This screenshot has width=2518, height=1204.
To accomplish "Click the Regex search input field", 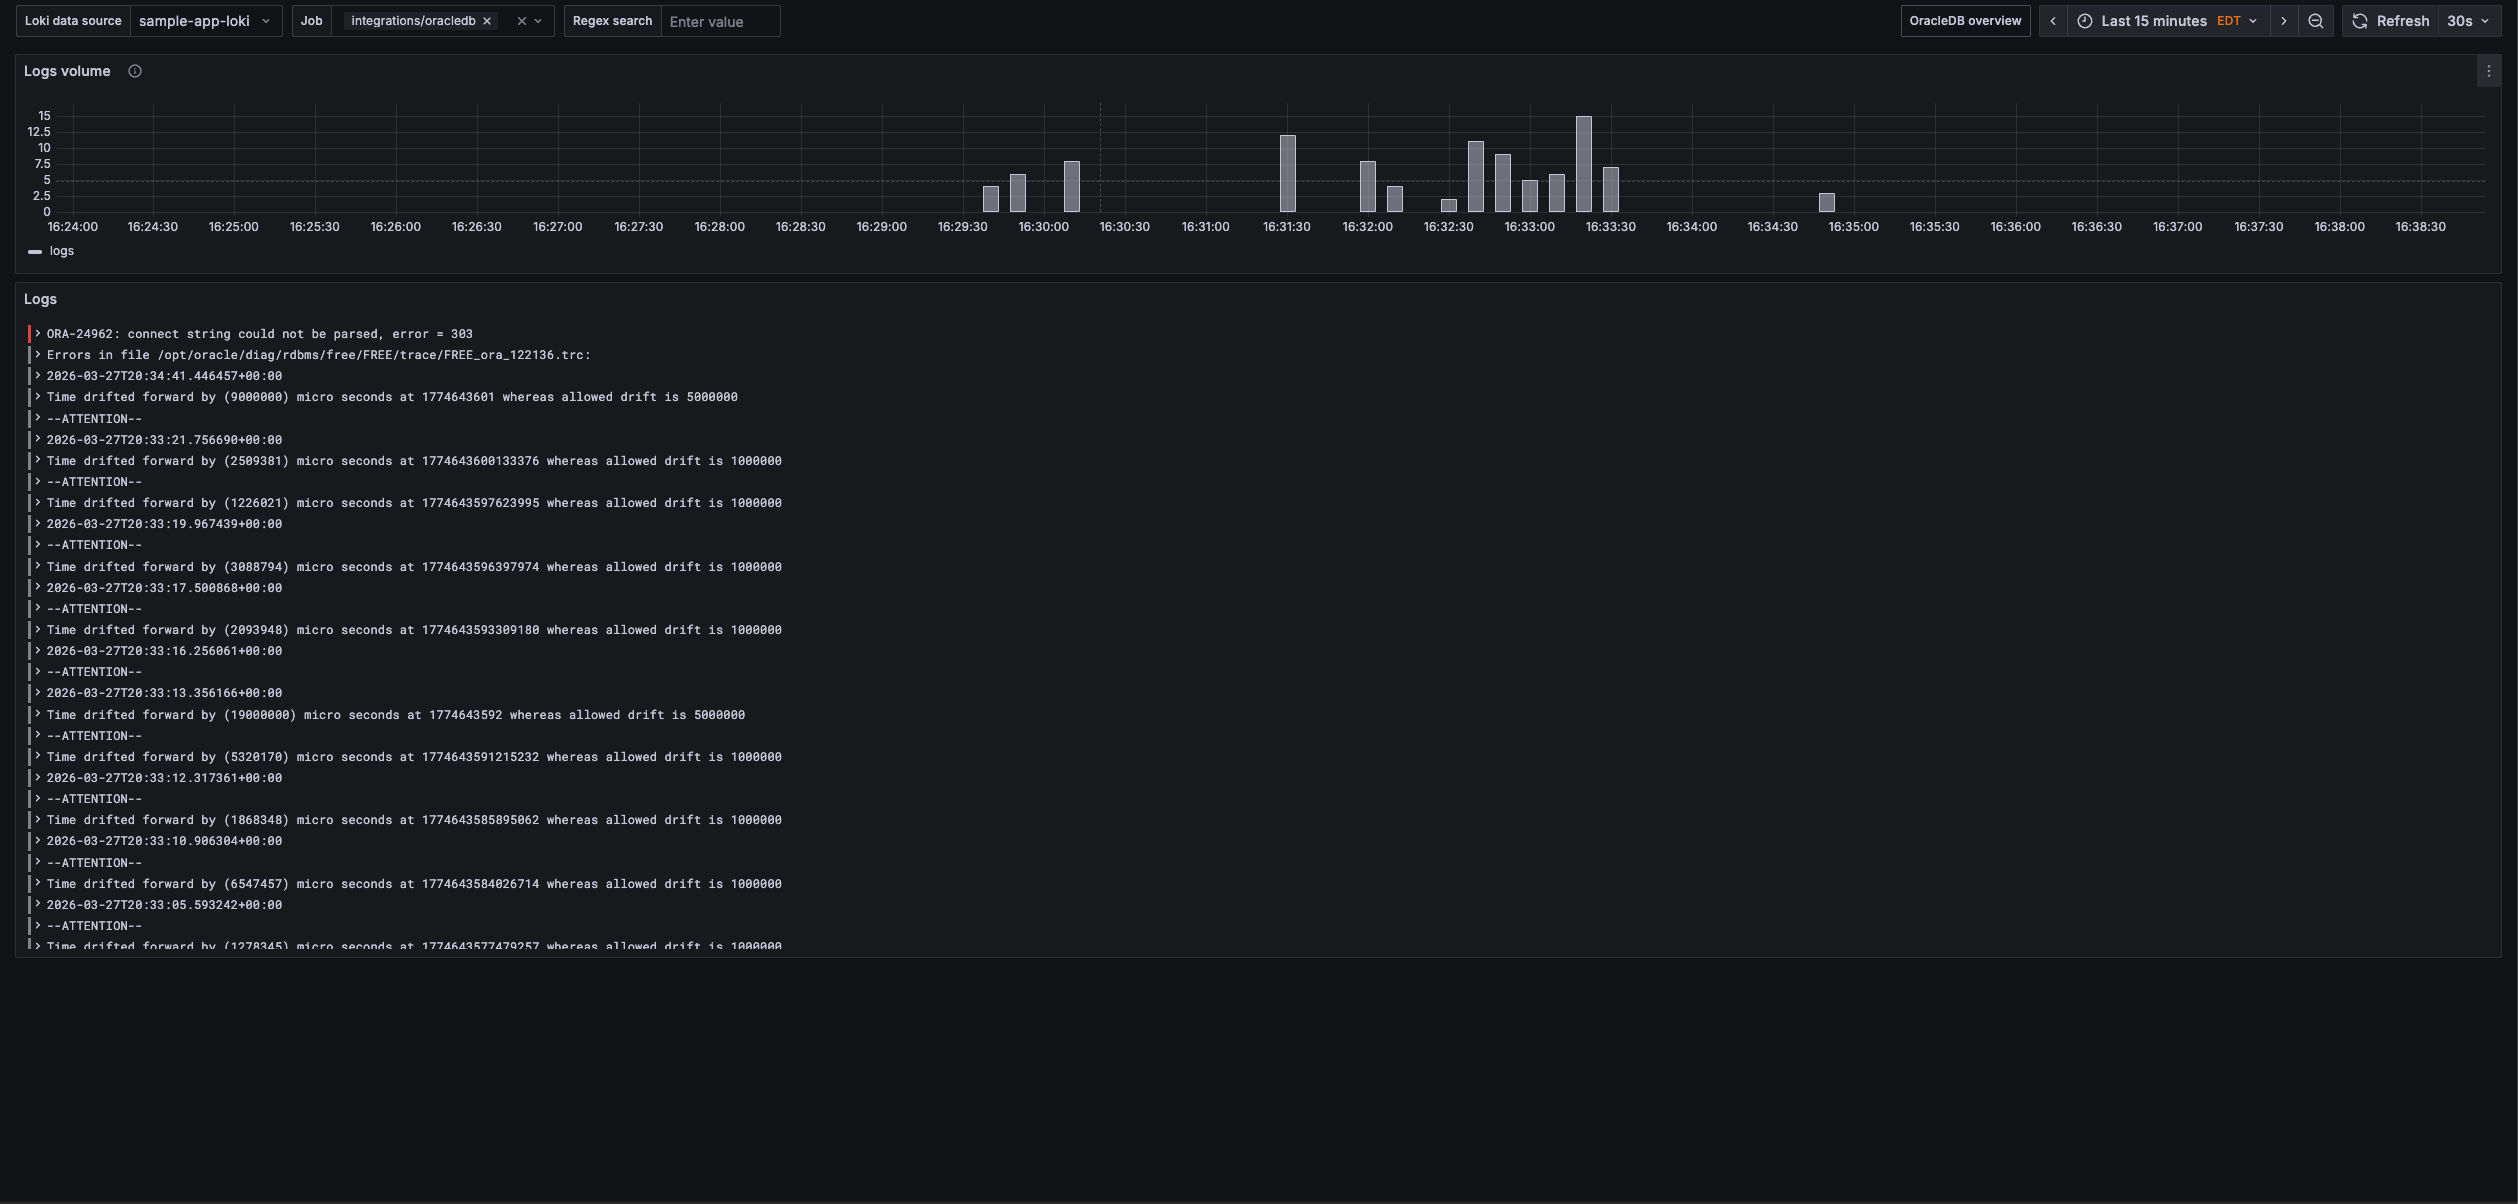I will (719, 21).
